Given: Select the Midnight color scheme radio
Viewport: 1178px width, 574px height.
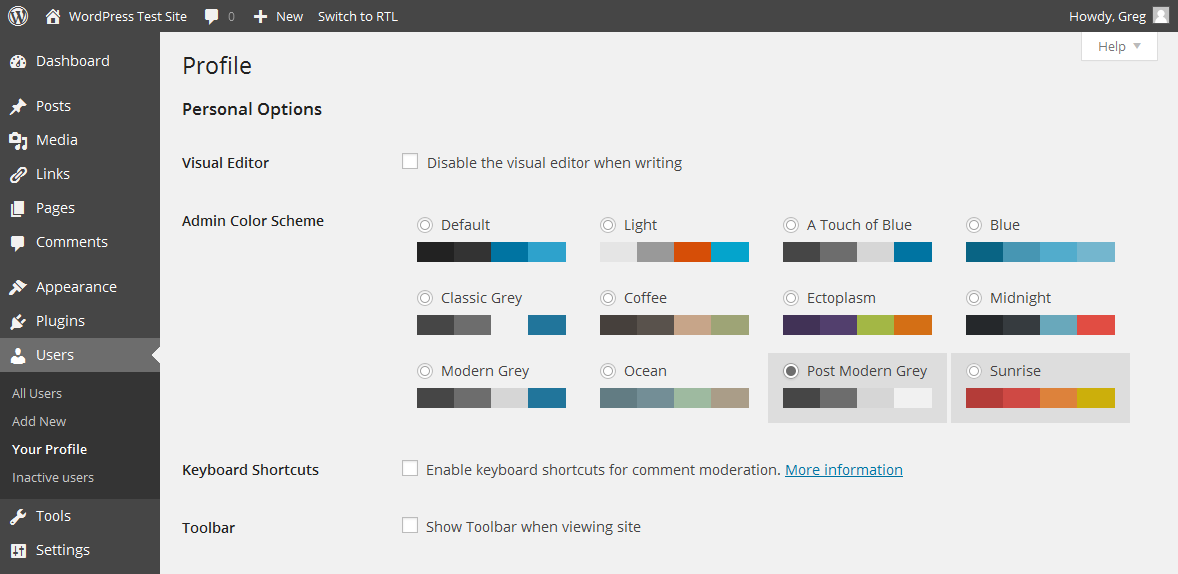Looking at the screenshot, I should click(974, 298).
